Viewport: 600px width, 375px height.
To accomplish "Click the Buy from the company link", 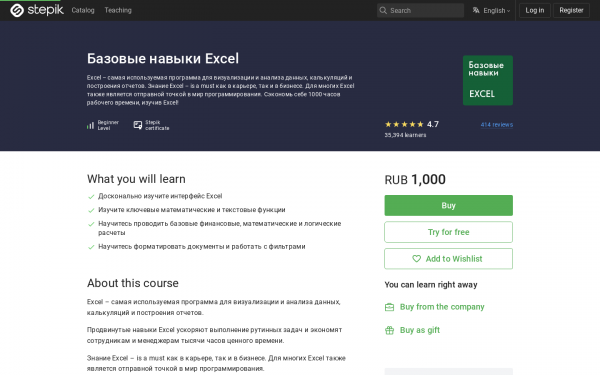I will click(x=442, y=307).
